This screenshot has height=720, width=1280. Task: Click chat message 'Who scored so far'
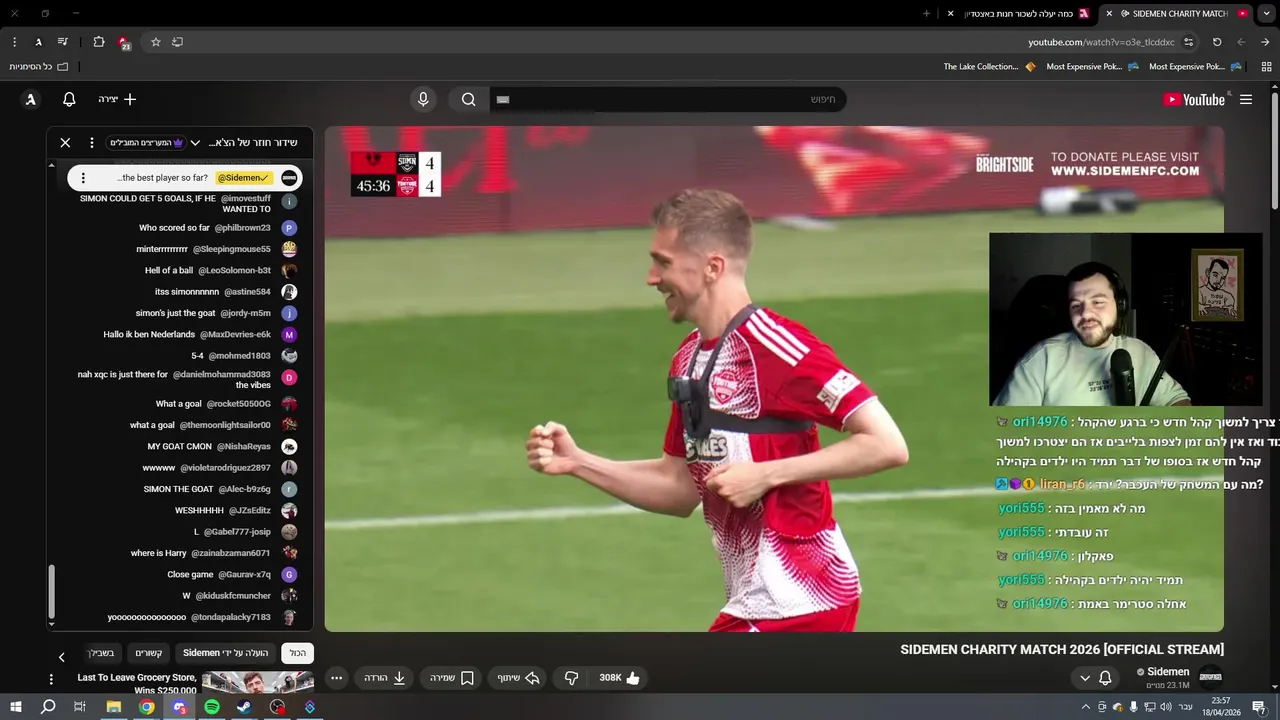(174, 228)
